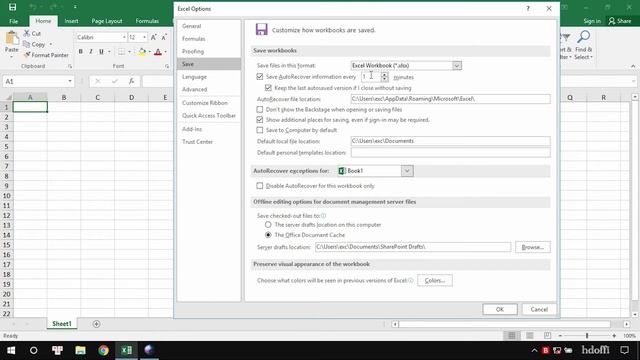
Task: Expand the Font group dialog launcher
Action: [x=167, y=66]
